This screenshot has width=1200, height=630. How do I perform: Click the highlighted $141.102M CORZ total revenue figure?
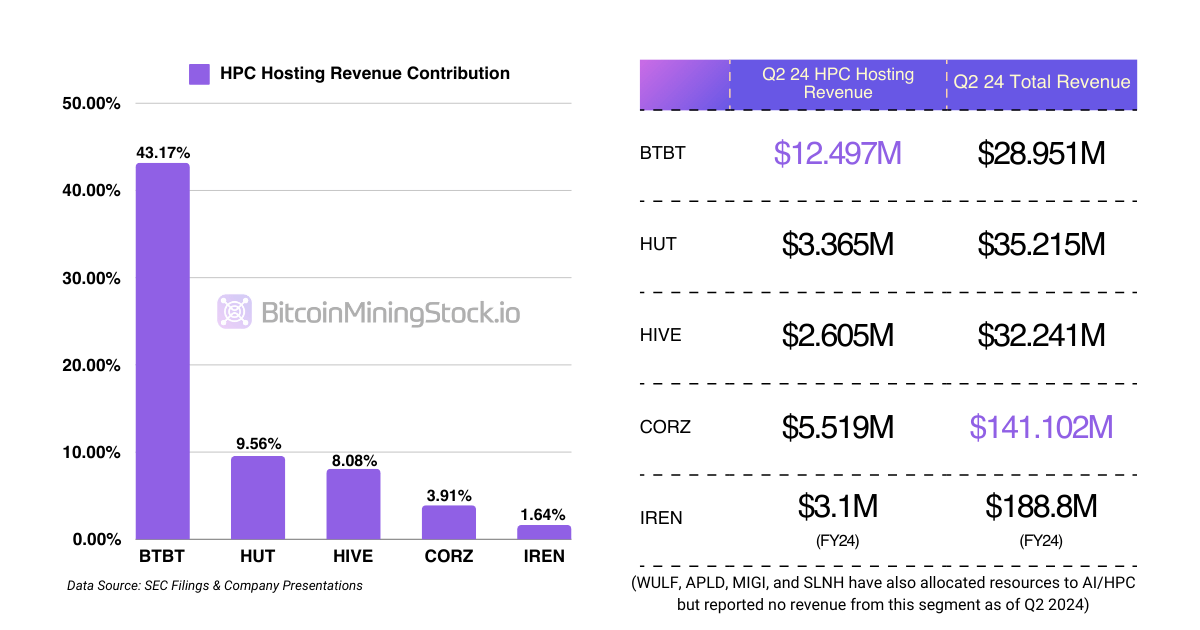click(x=1041, y=427)
